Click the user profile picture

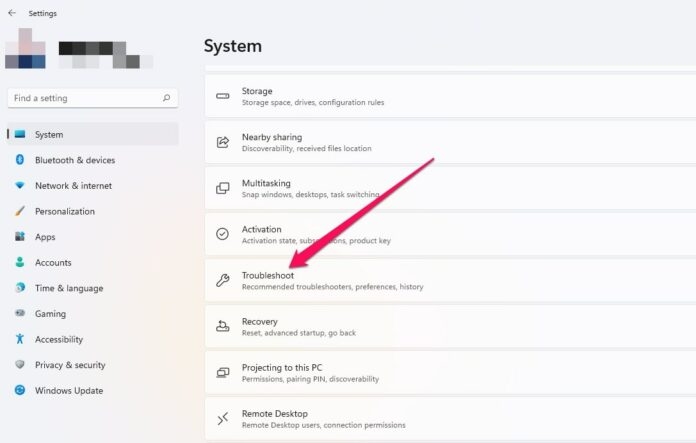click(x=25, y=49)
